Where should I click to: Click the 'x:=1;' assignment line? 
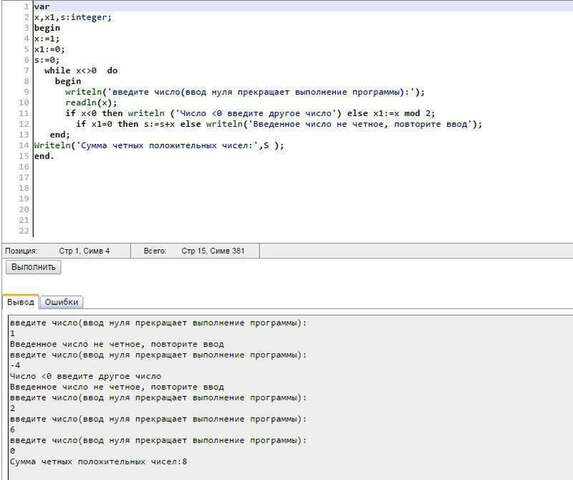point(47,38)
